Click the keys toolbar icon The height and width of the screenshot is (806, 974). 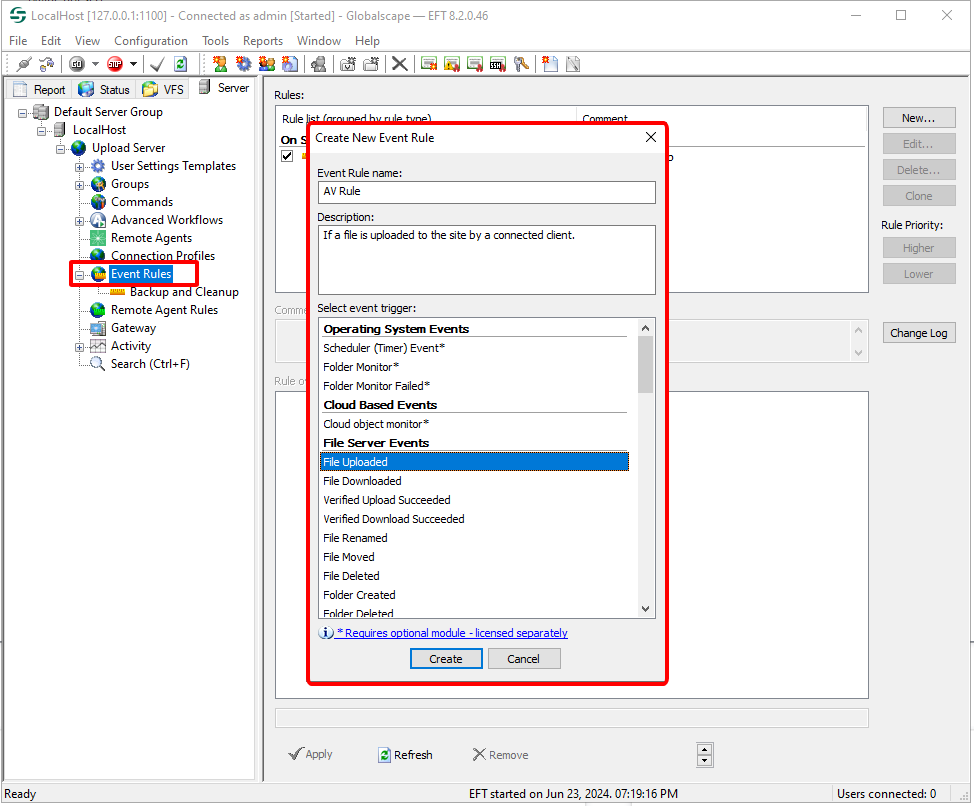tap(521, 64)
